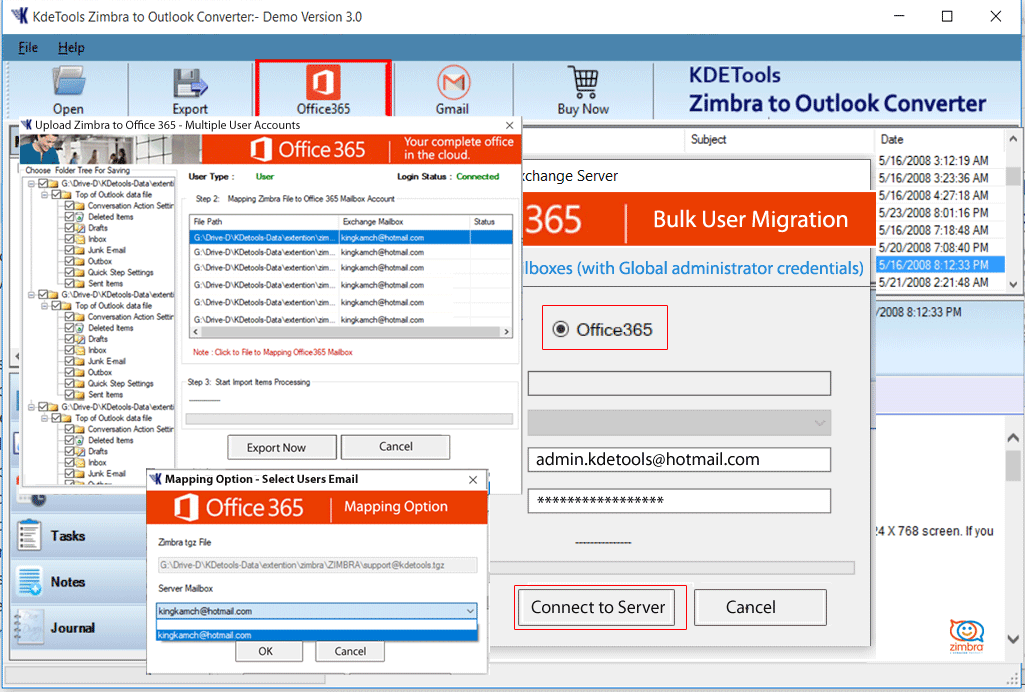Open the Gmail migration option
Screen dimensions: 1025x692
click(453, 85)
